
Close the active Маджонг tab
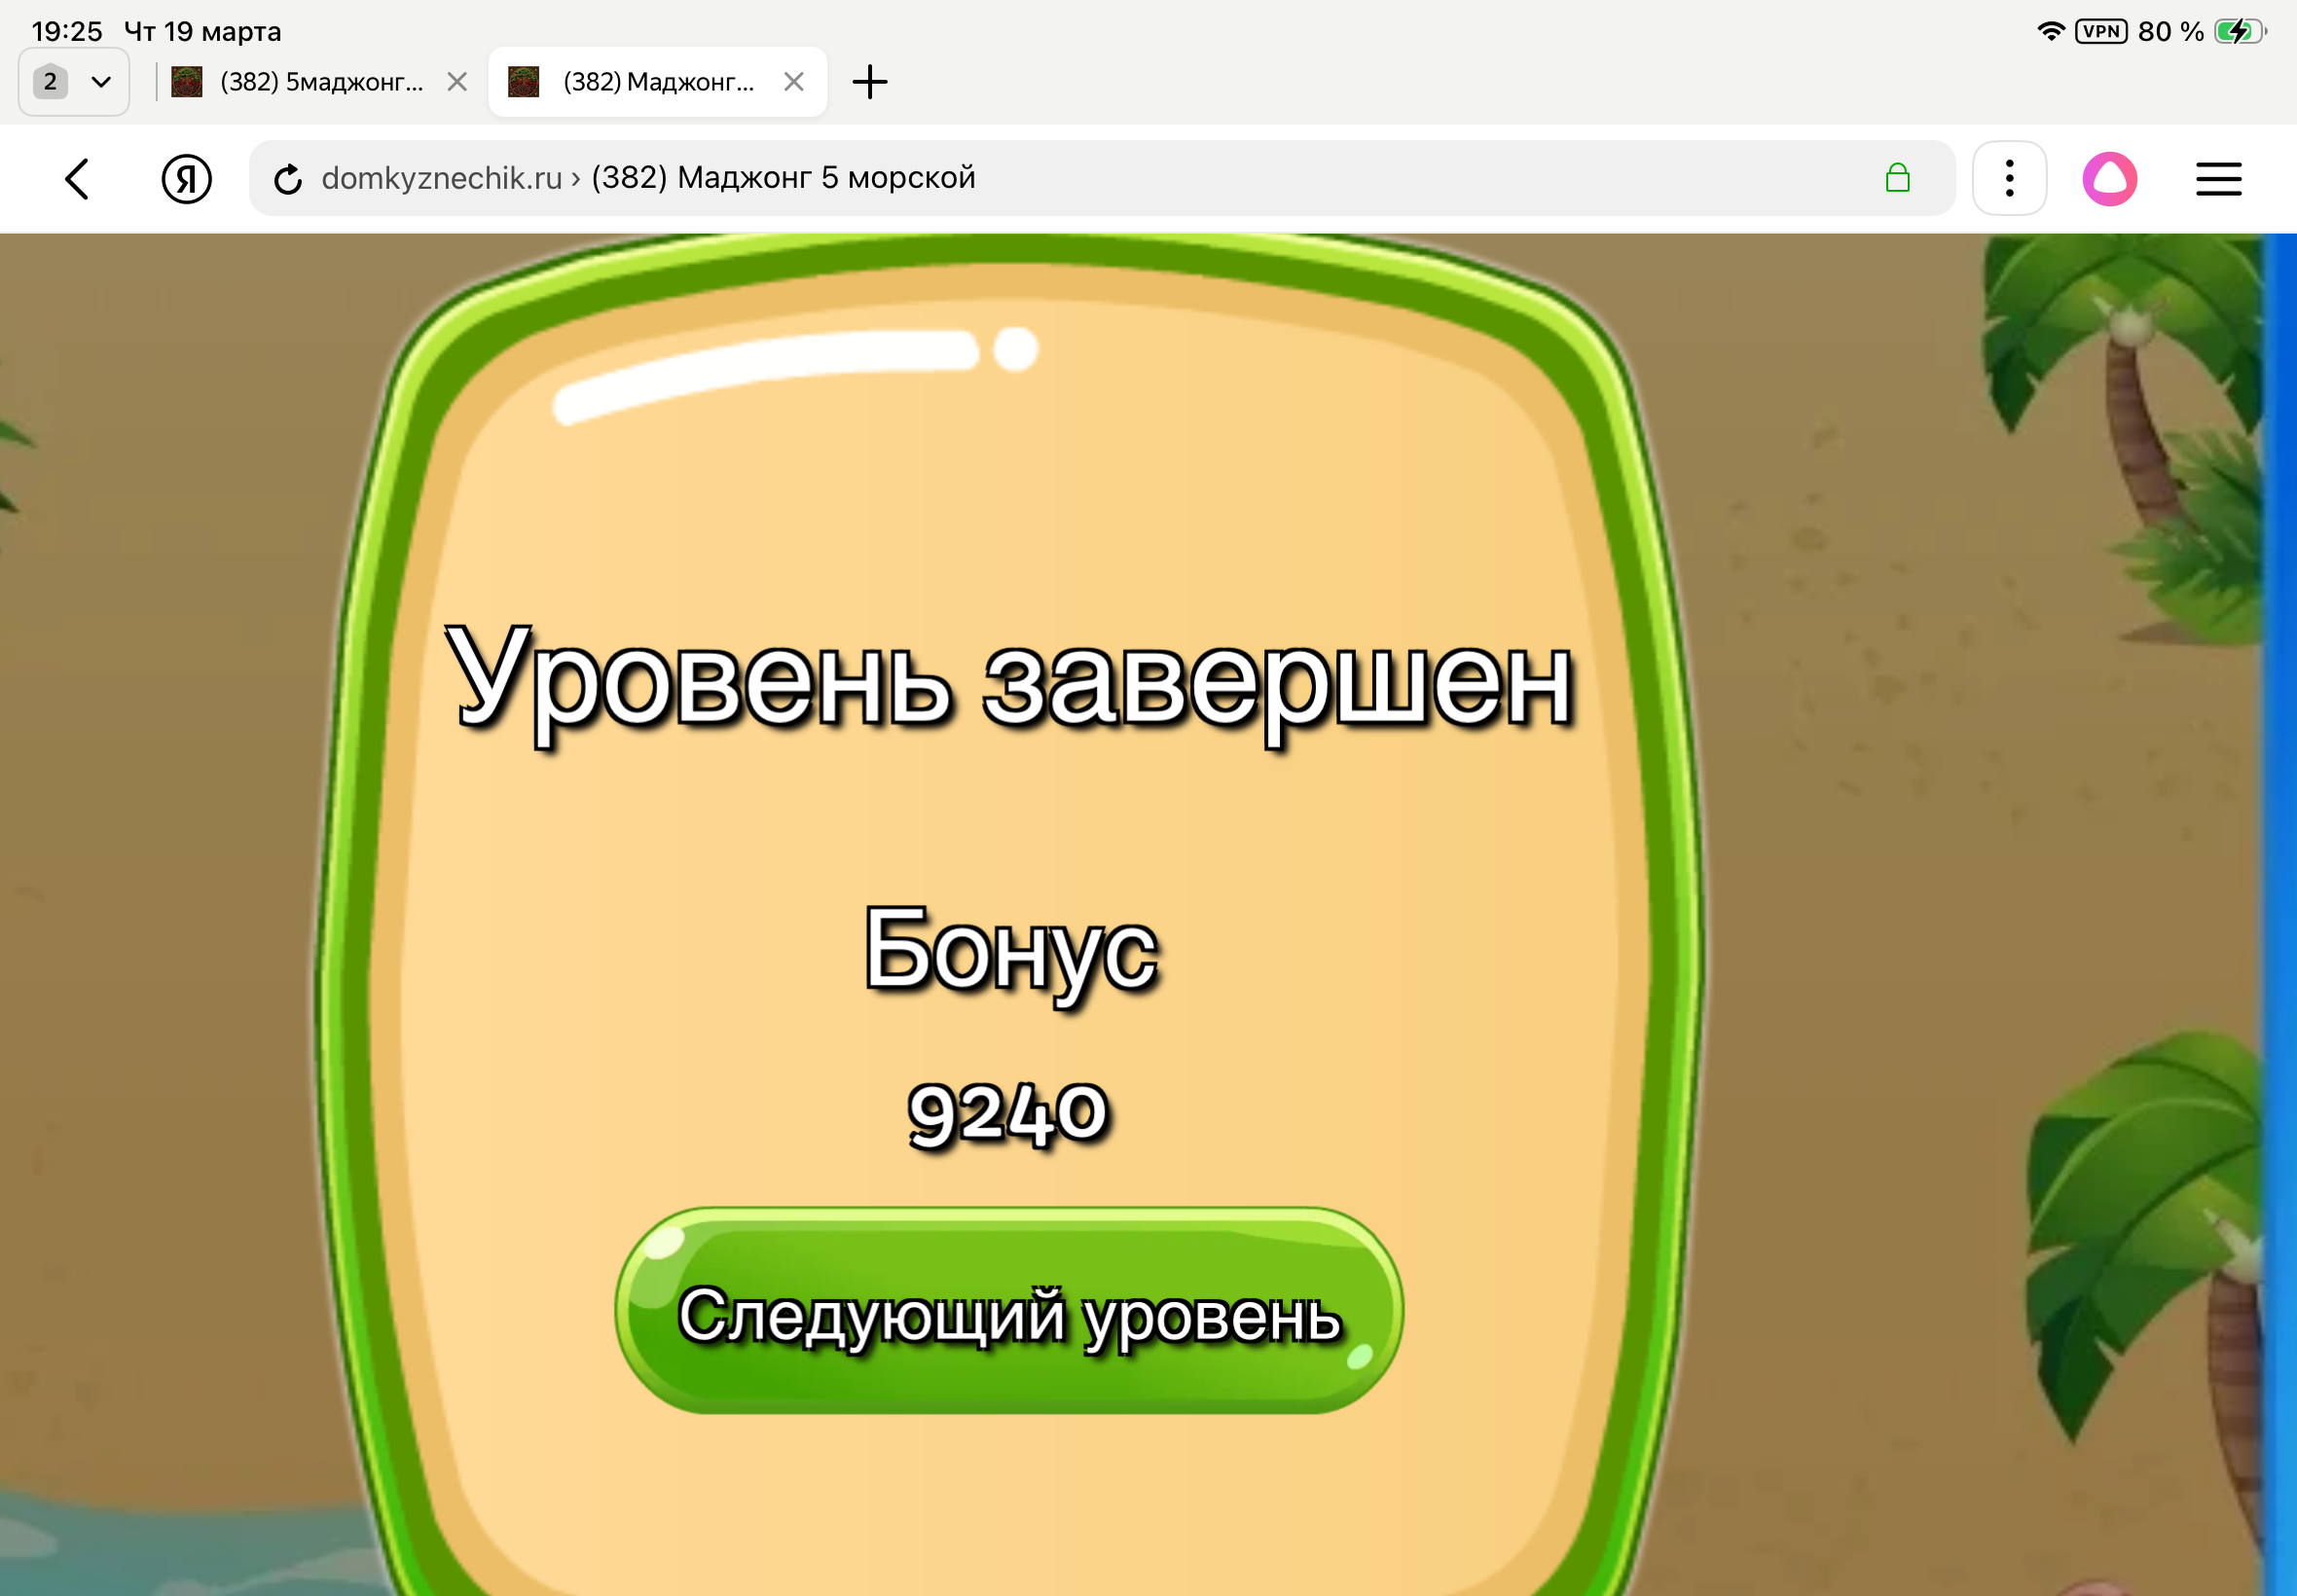point(794,82)
